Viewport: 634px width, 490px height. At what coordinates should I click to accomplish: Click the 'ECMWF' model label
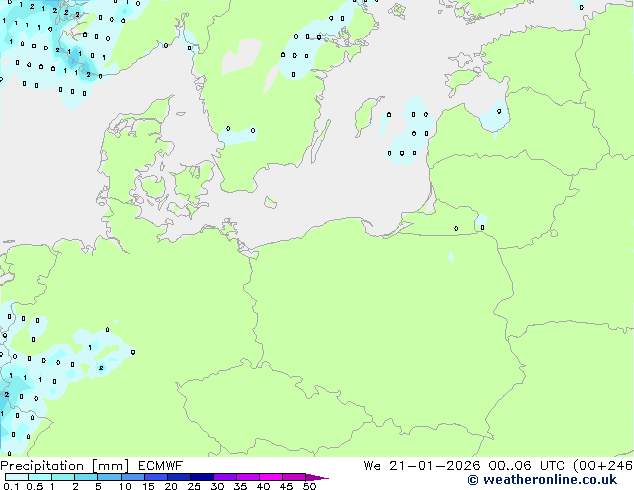point(161,466)
